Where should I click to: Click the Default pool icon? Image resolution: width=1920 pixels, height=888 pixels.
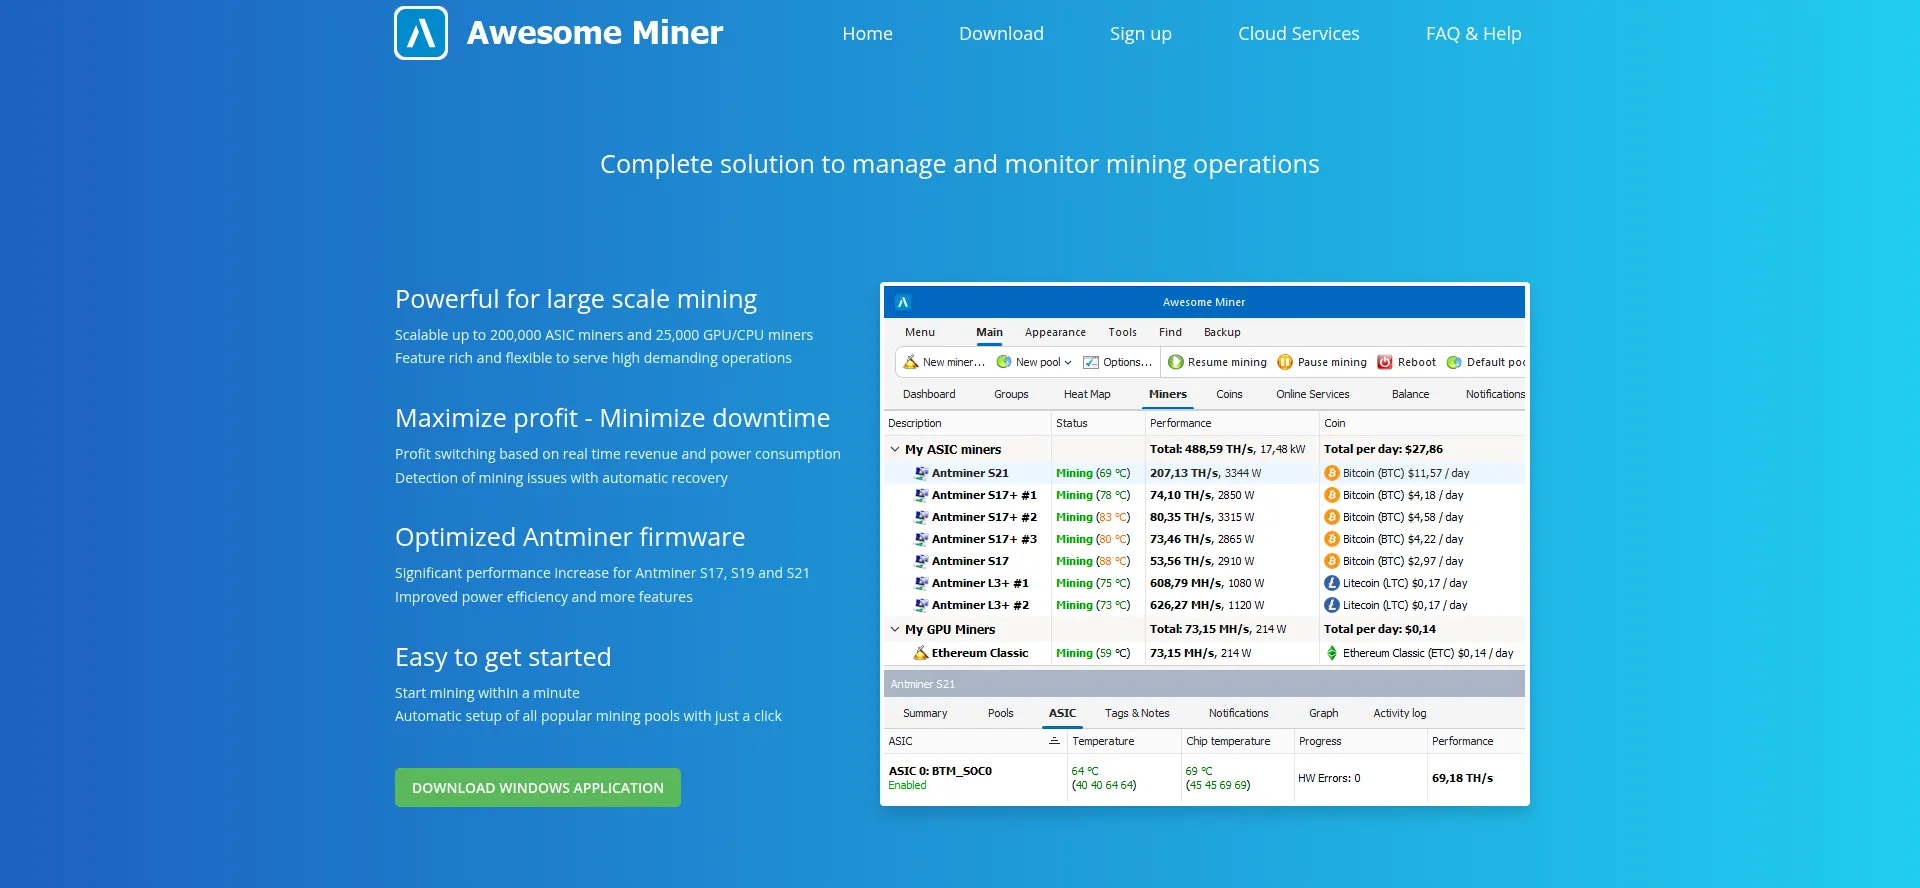pyautogui.click(x=1454, y=362)
